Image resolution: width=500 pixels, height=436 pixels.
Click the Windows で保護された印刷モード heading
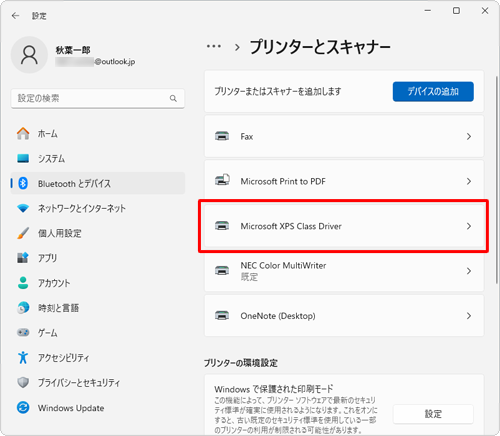(274, 389)
